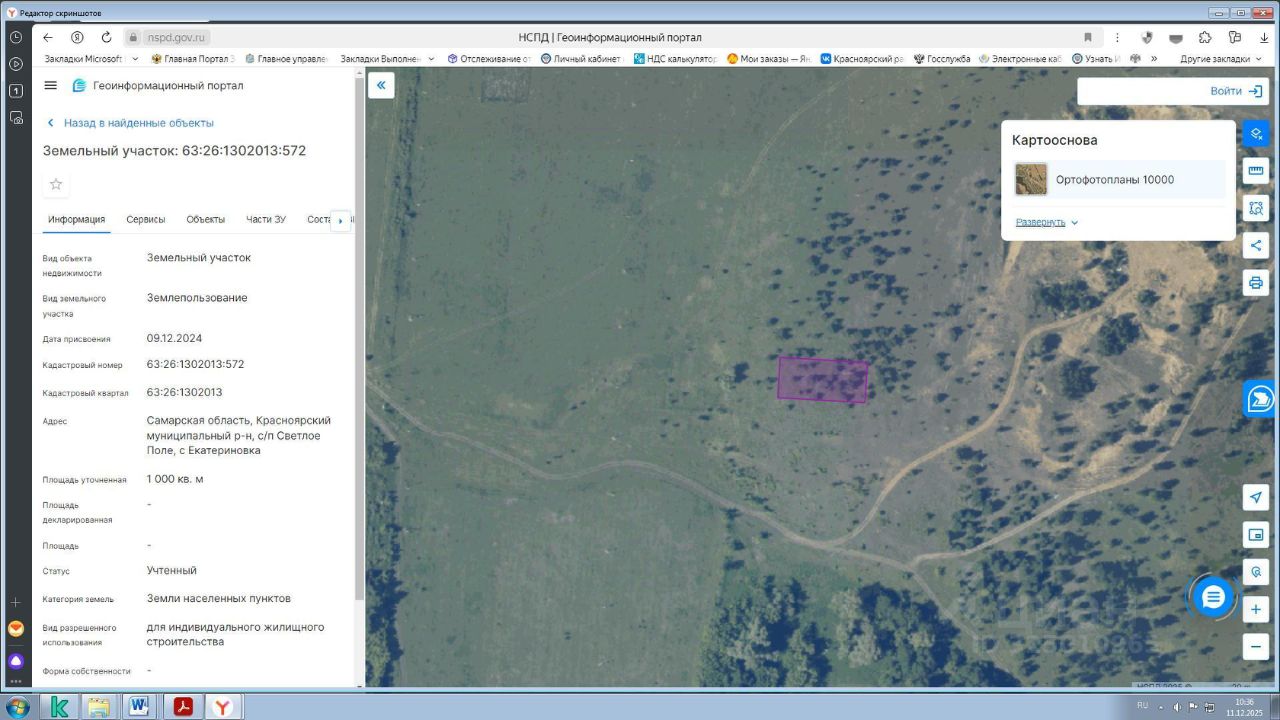1280x720 pixels.
Task: Select the Ортофотопланы 10000 basemap thumbnail
Action: pos(1031,180)
